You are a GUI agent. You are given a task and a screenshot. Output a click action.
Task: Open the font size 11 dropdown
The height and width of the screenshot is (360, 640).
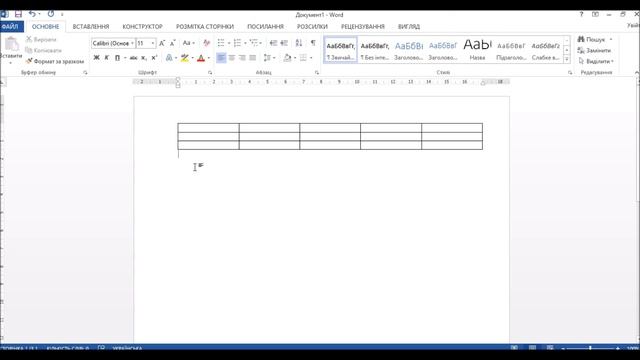[153, 43]
